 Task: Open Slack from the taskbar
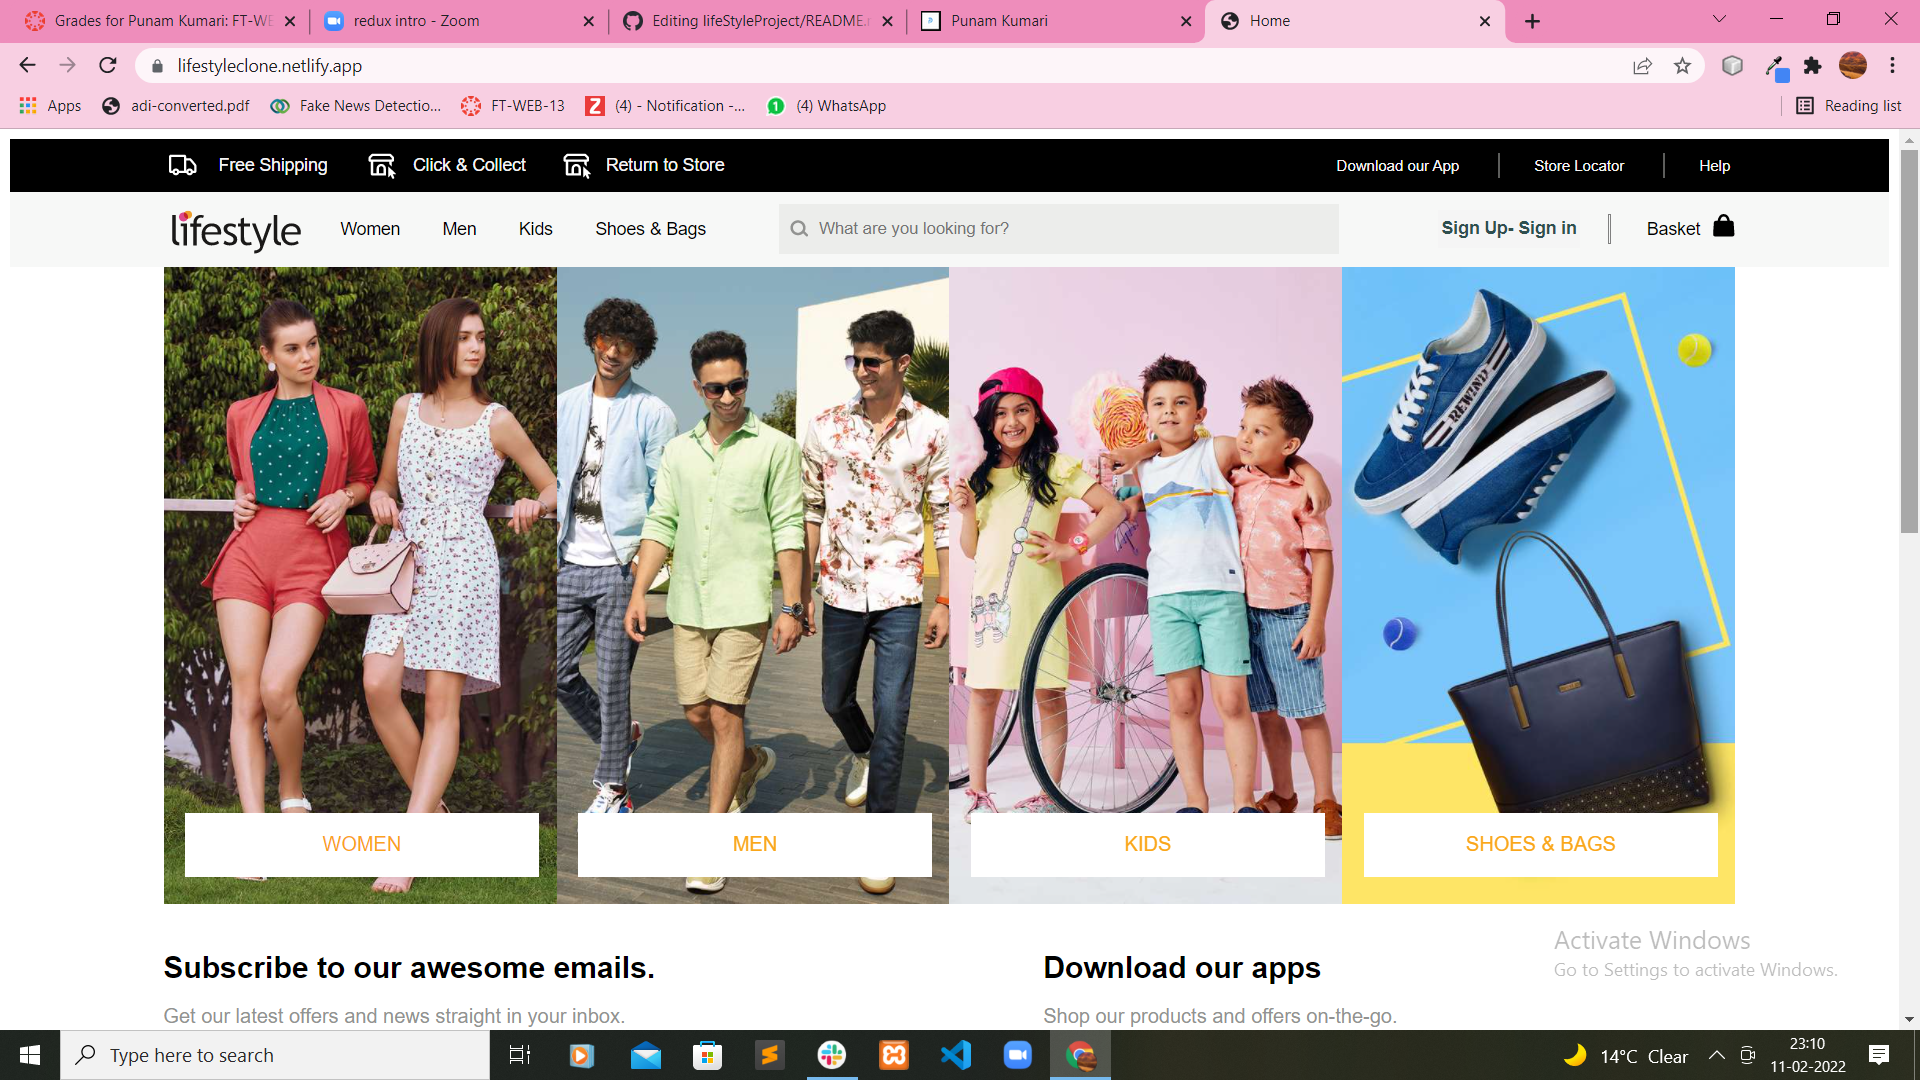tap(832, 1055)
